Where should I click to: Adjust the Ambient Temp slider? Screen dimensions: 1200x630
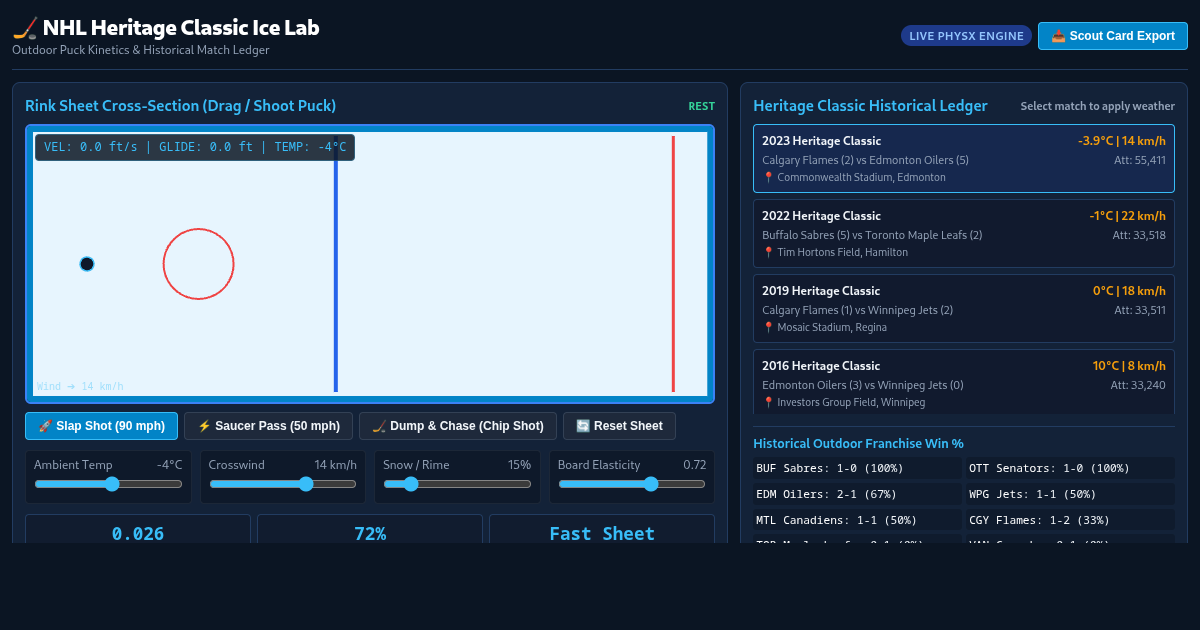(x=108, y=484)
